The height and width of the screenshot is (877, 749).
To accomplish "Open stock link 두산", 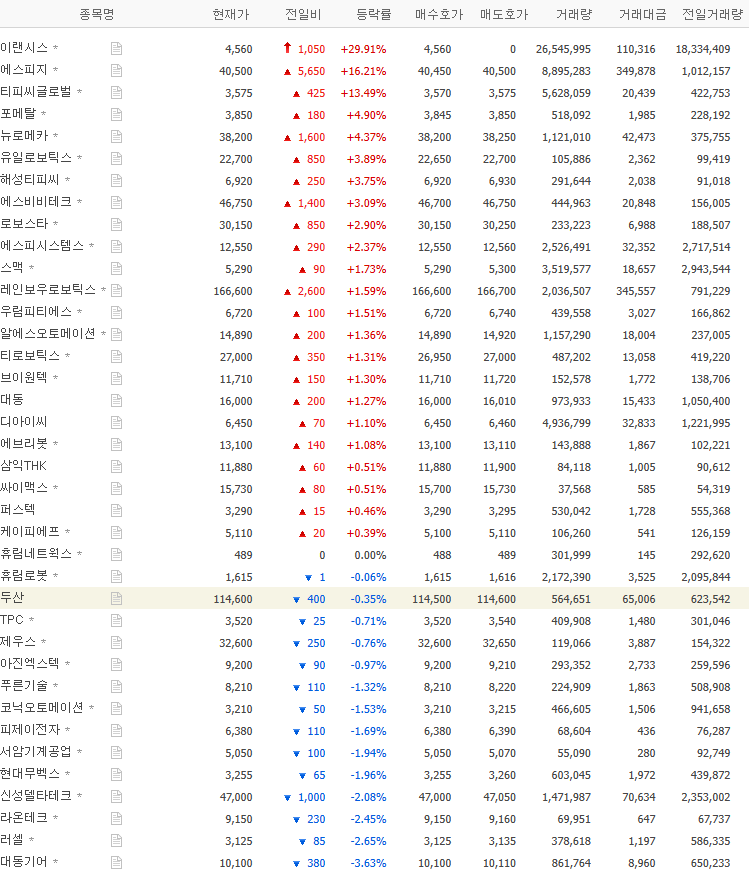I will pos(12,597).
